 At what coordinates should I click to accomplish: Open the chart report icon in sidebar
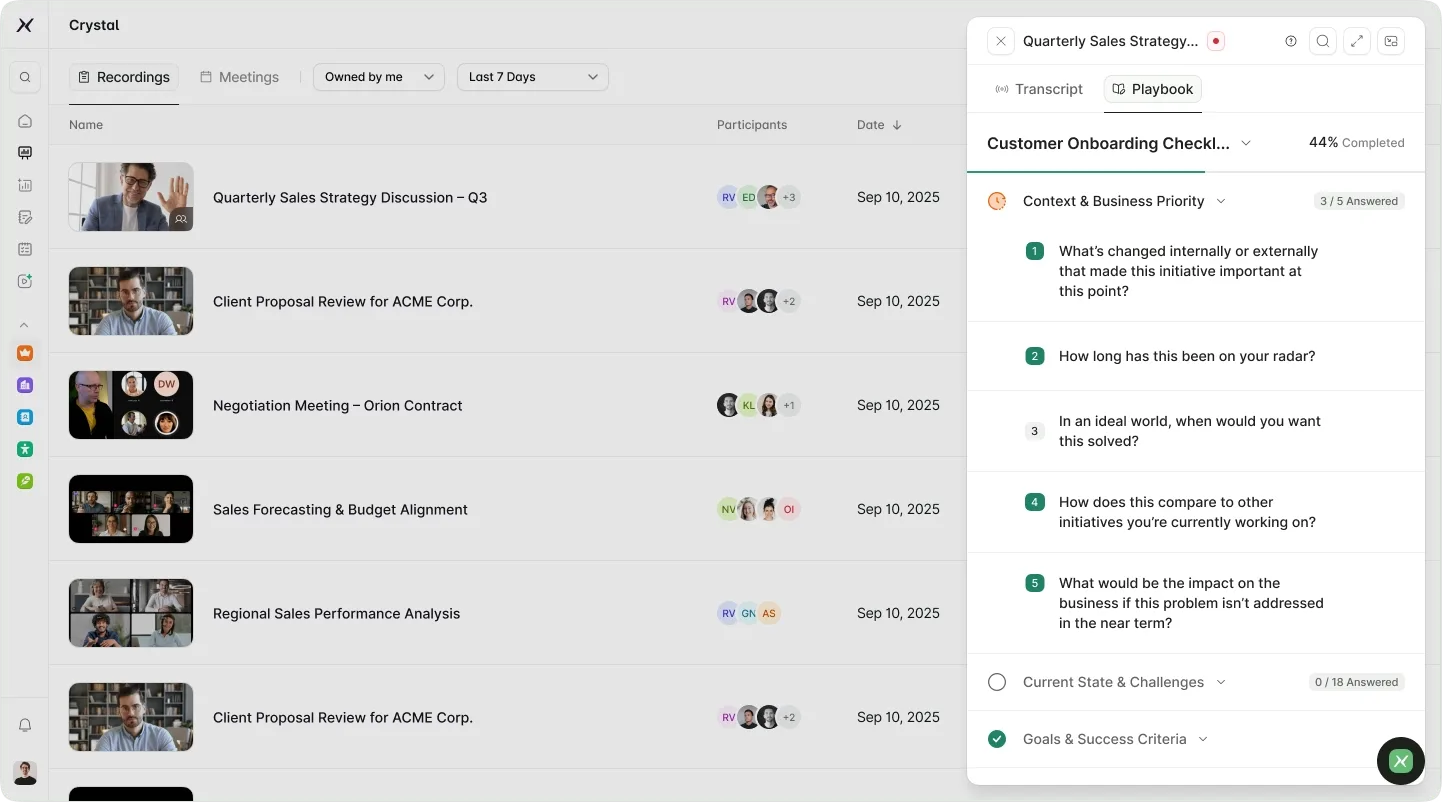tap(25, 185)
